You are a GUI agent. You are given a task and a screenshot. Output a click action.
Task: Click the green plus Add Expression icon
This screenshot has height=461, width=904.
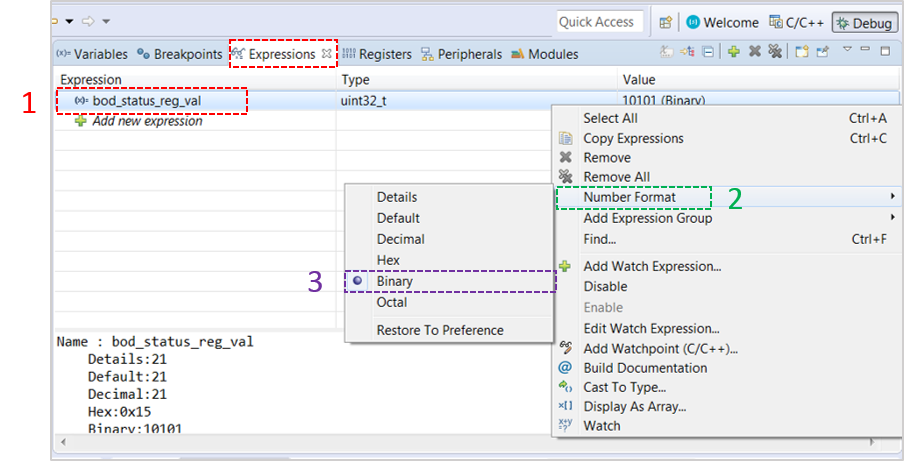733,52
